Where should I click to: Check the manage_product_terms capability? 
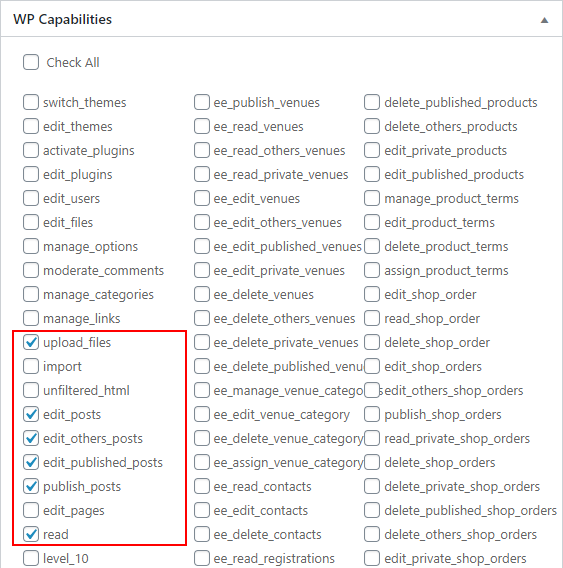coord(372,198)
